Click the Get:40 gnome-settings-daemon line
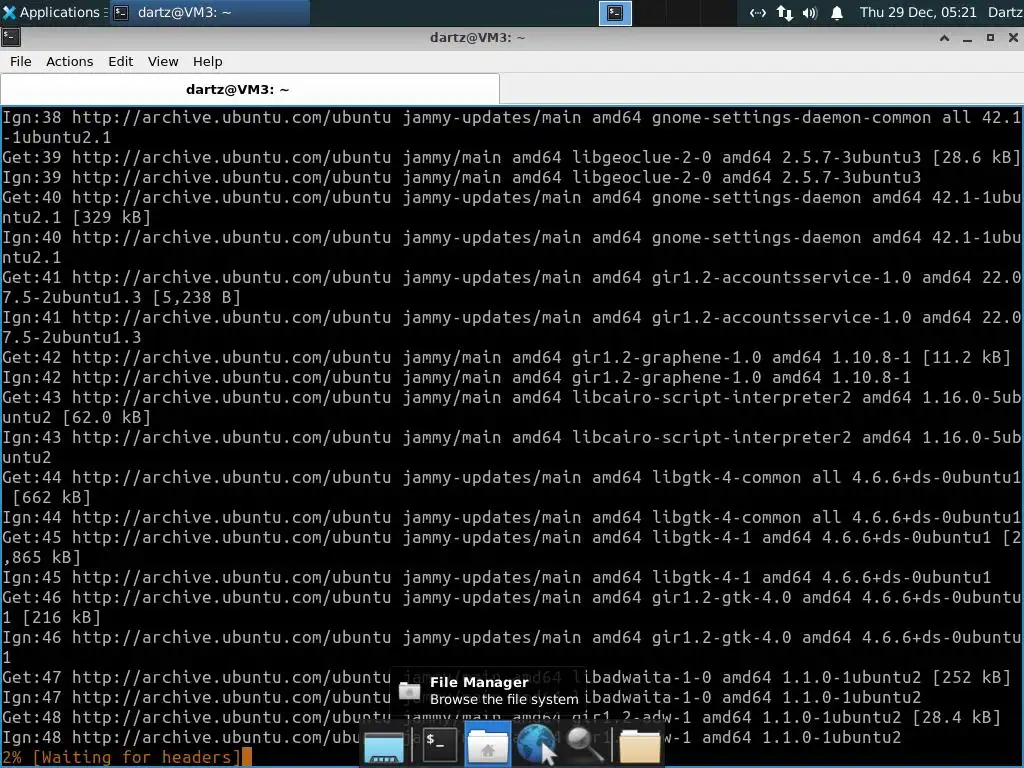This screenshot has width=1024, height=768. (x=511, y=208)
